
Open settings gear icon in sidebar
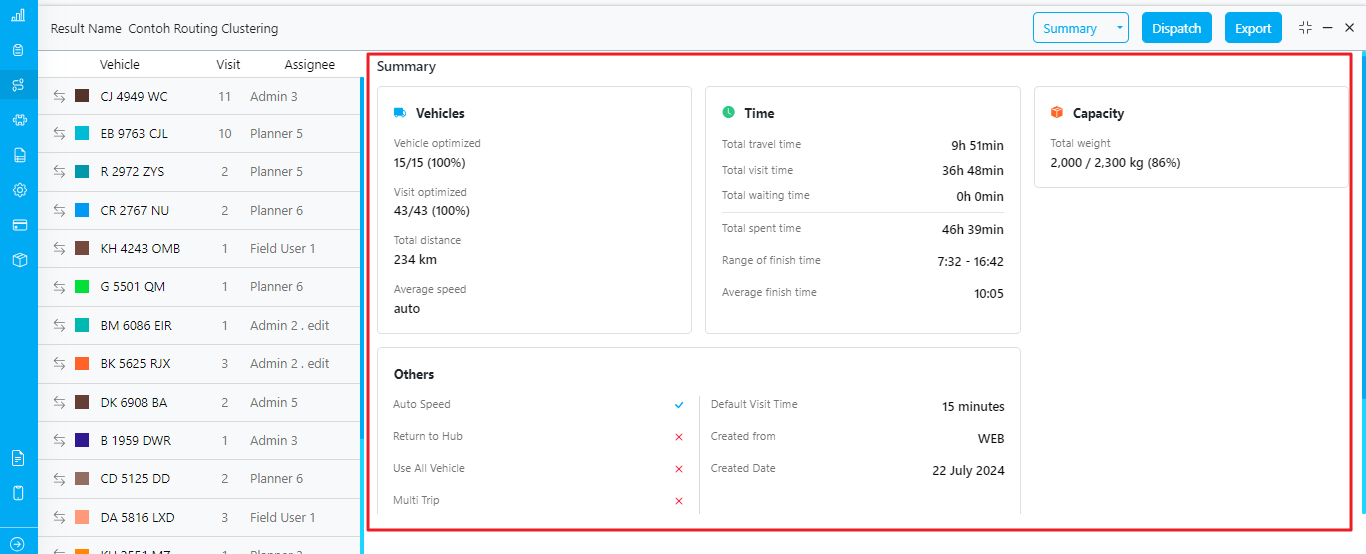coord(18,190)
